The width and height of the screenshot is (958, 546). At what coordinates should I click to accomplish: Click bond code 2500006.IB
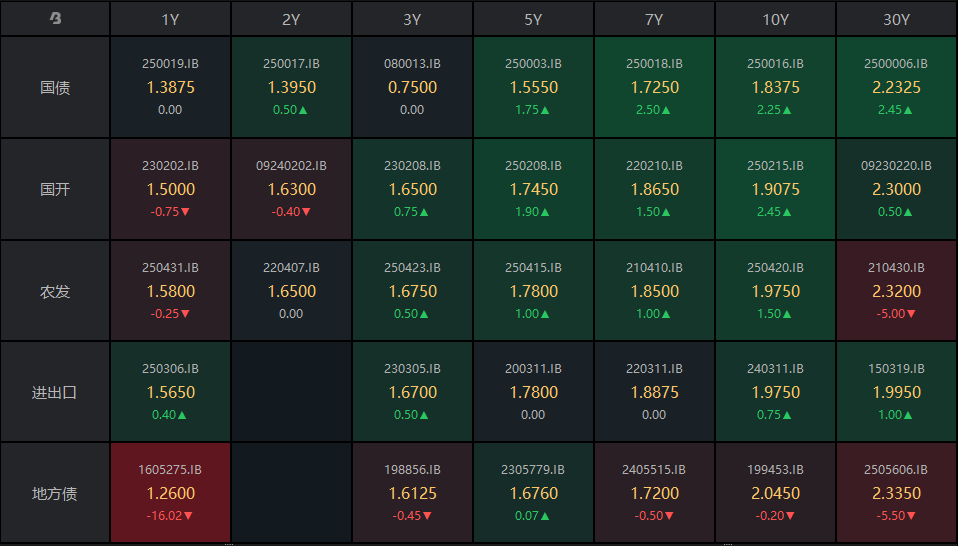[896, 64]
